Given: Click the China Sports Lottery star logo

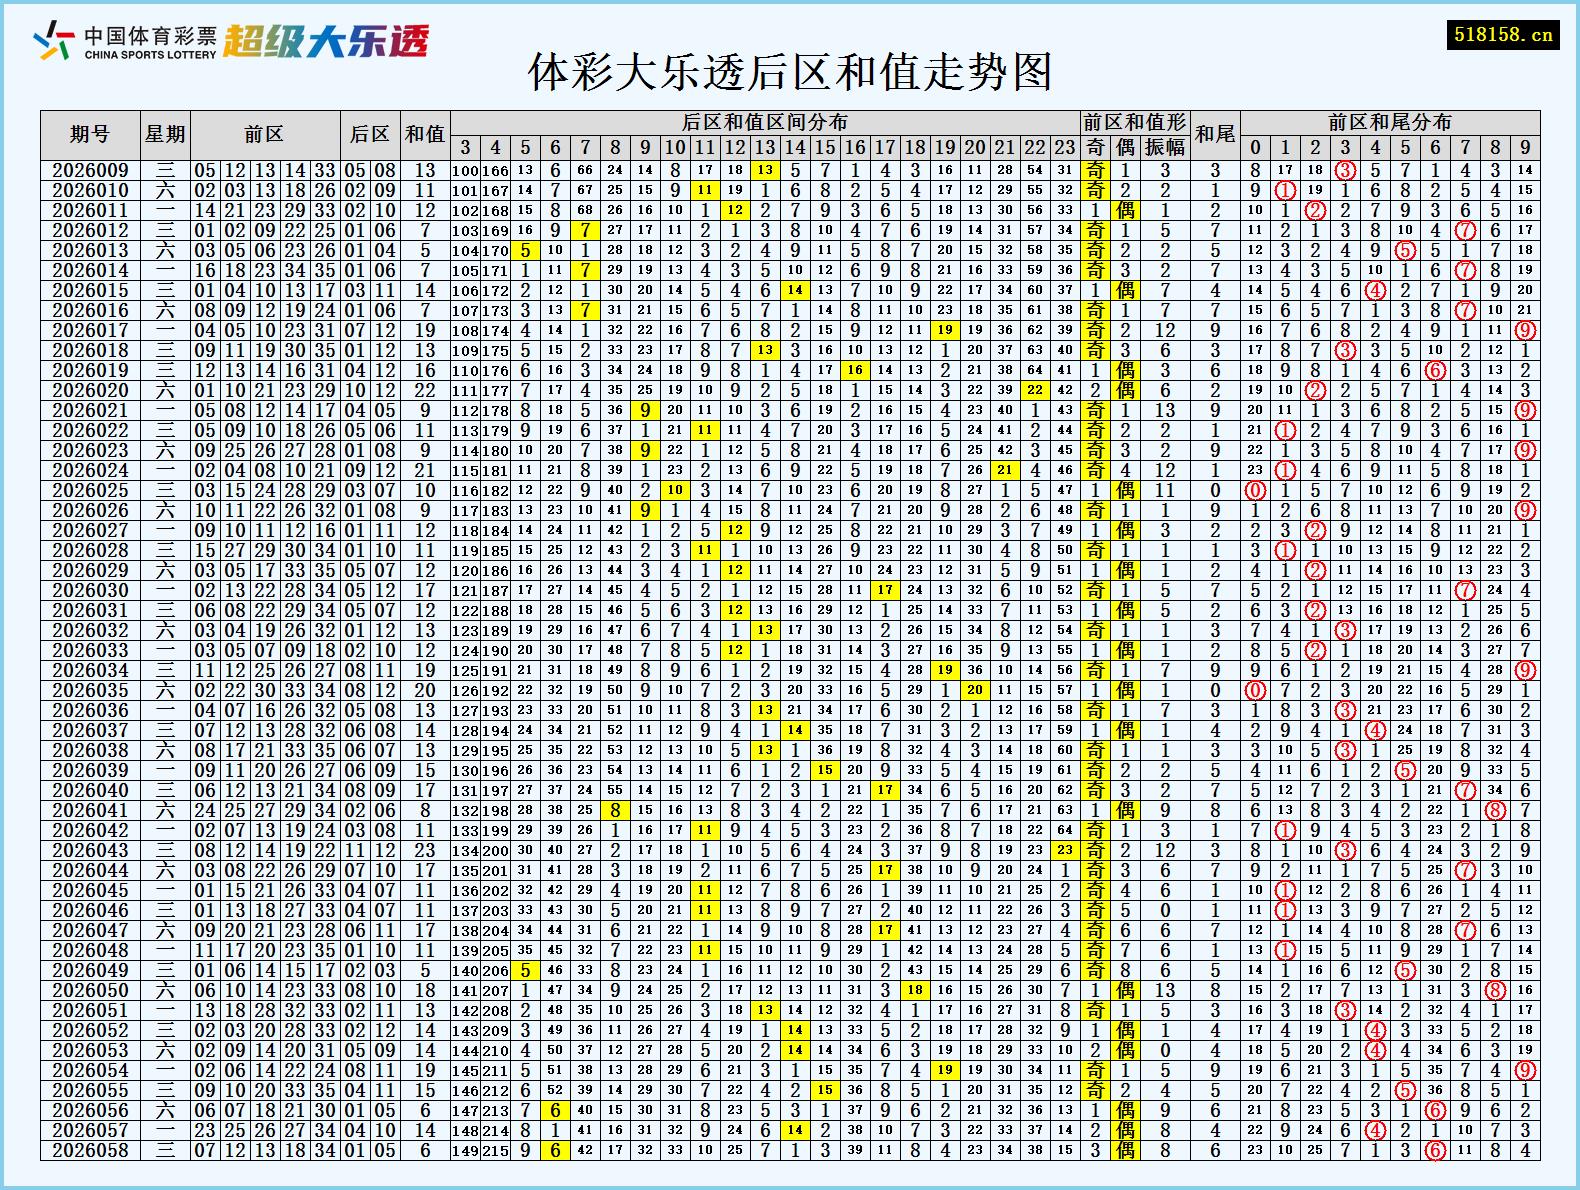Looking at the screenshot, I should [54, 41].
